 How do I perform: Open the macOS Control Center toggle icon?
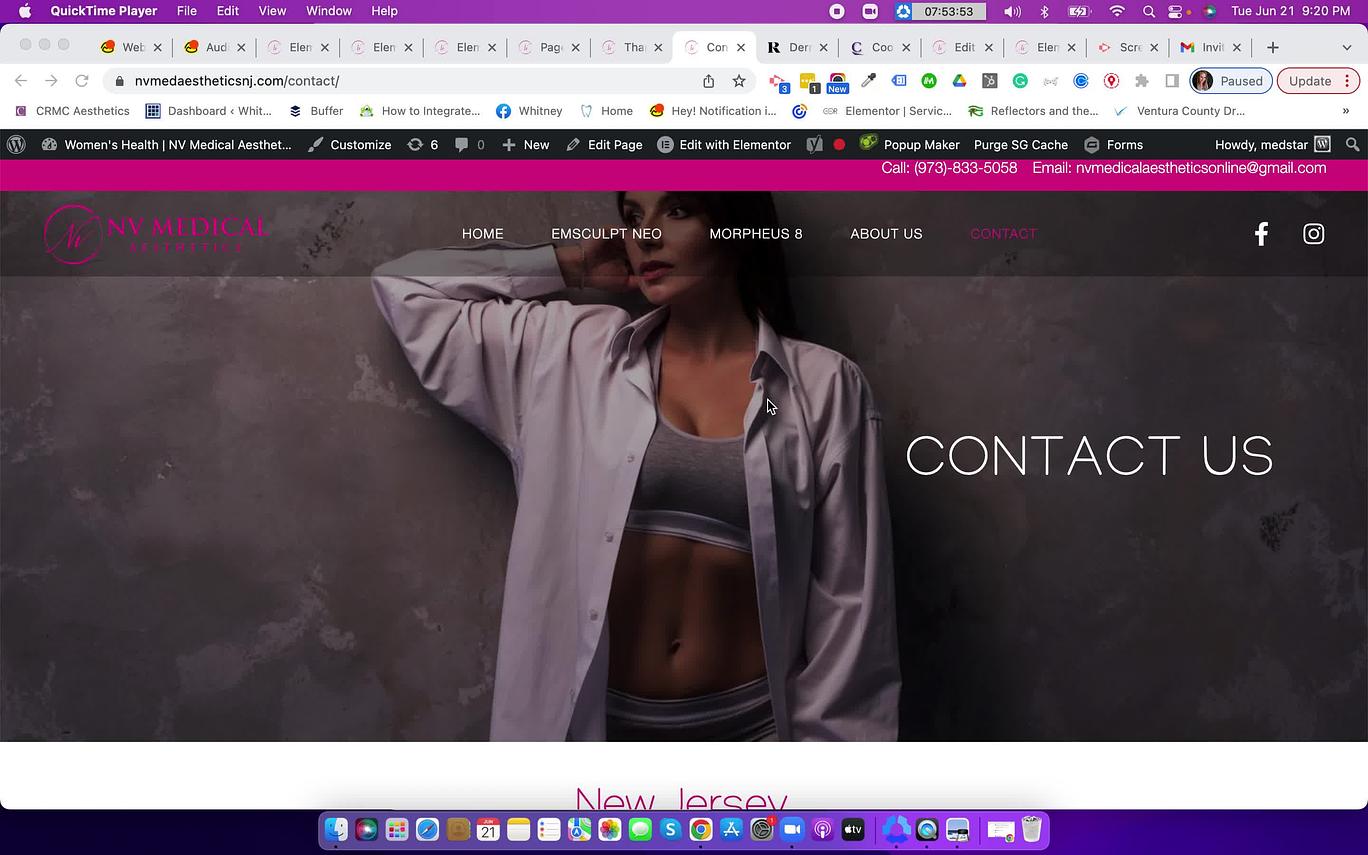[x=1176, y=11]
